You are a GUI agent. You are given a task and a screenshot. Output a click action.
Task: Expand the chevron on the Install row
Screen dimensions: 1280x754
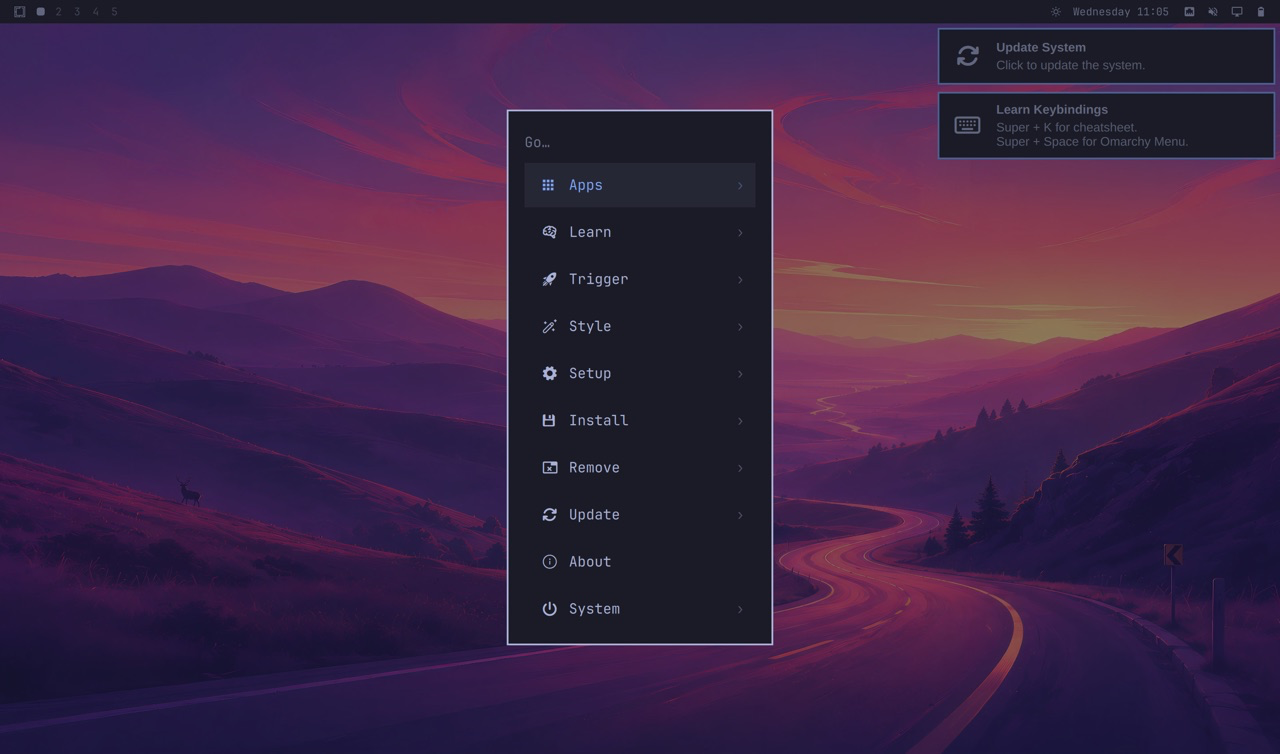pos(740,420)
